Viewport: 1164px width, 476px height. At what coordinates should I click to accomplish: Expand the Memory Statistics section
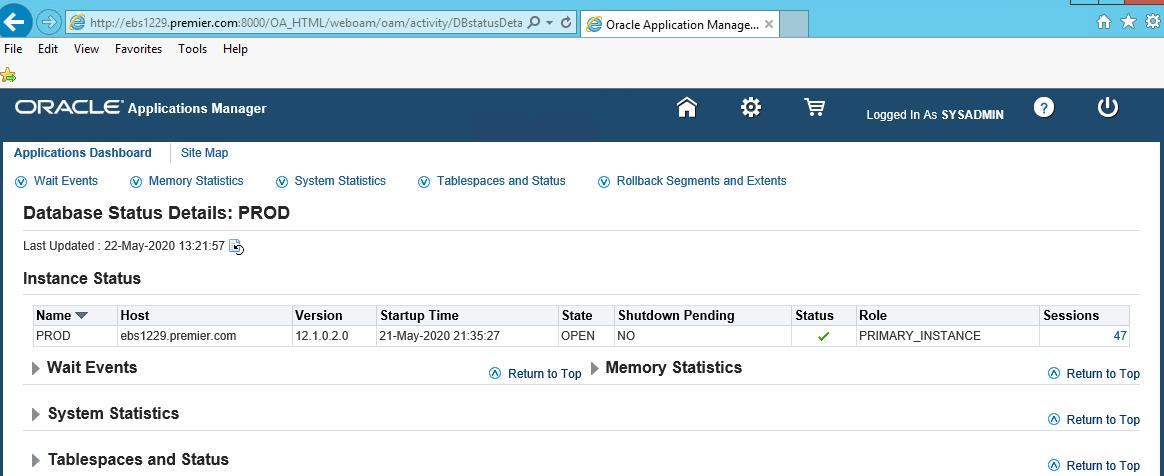coord(594,369)
